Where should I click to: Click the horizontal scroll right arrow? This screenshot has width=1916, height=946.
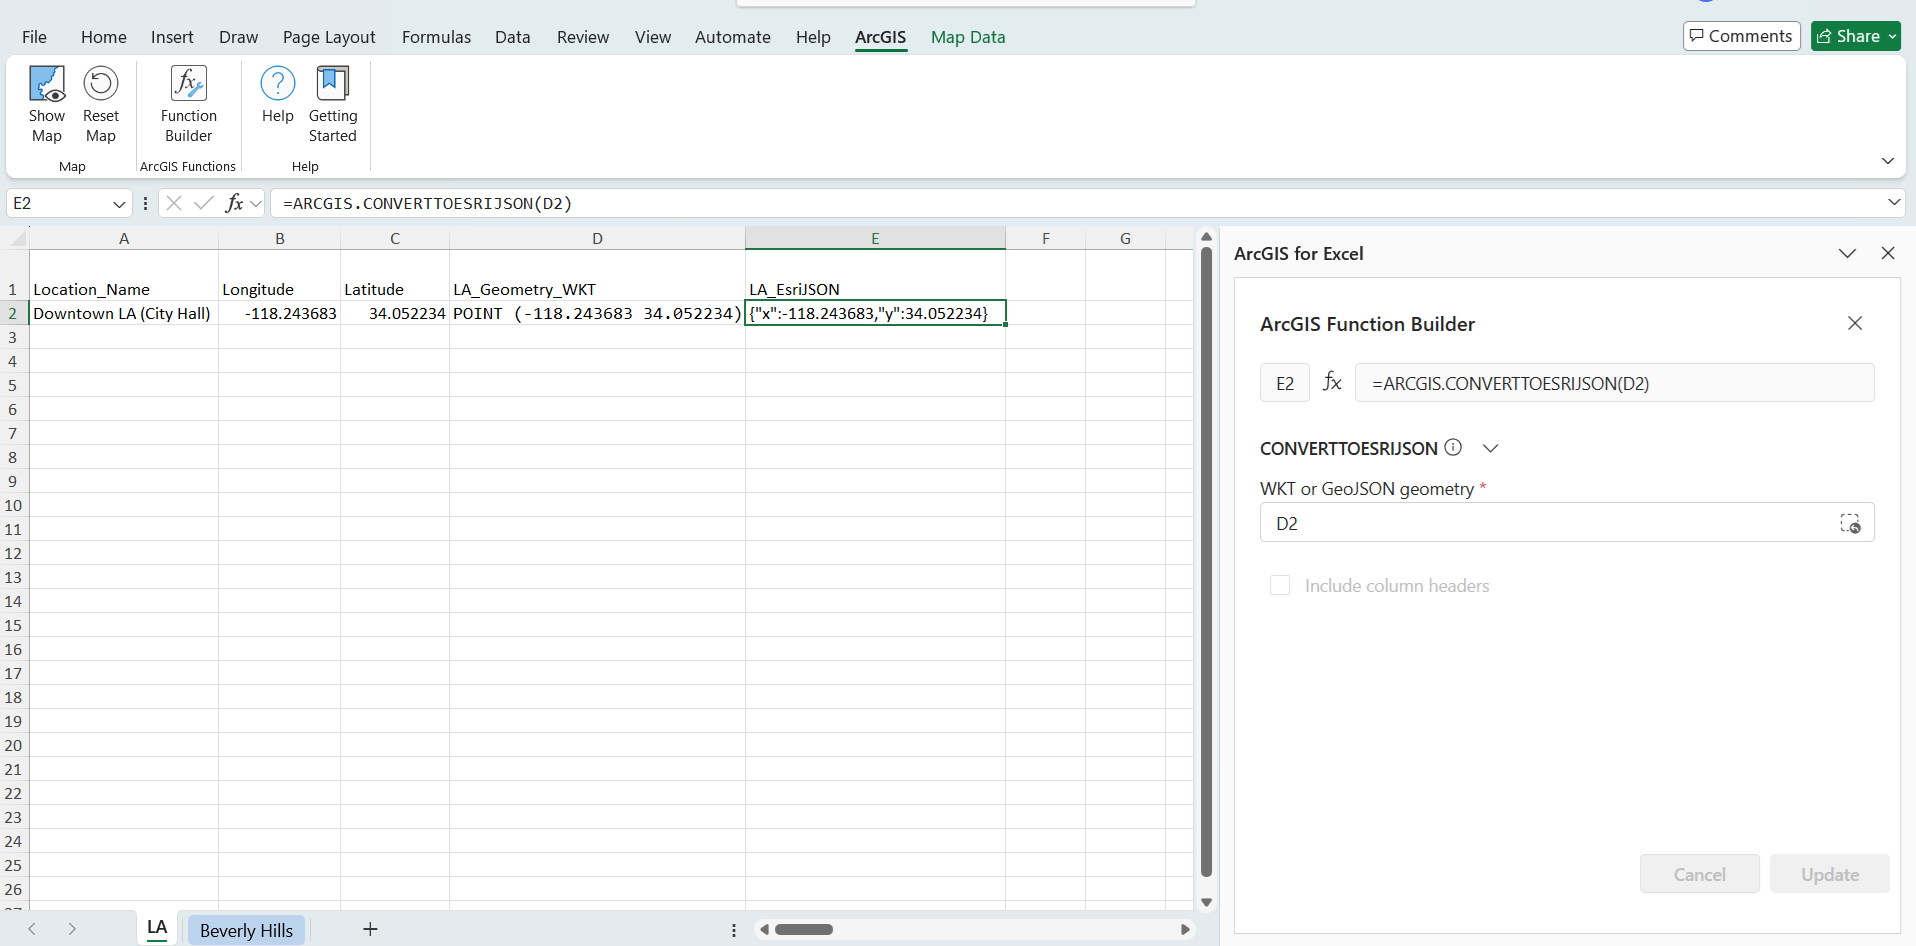pos(1185,930)
